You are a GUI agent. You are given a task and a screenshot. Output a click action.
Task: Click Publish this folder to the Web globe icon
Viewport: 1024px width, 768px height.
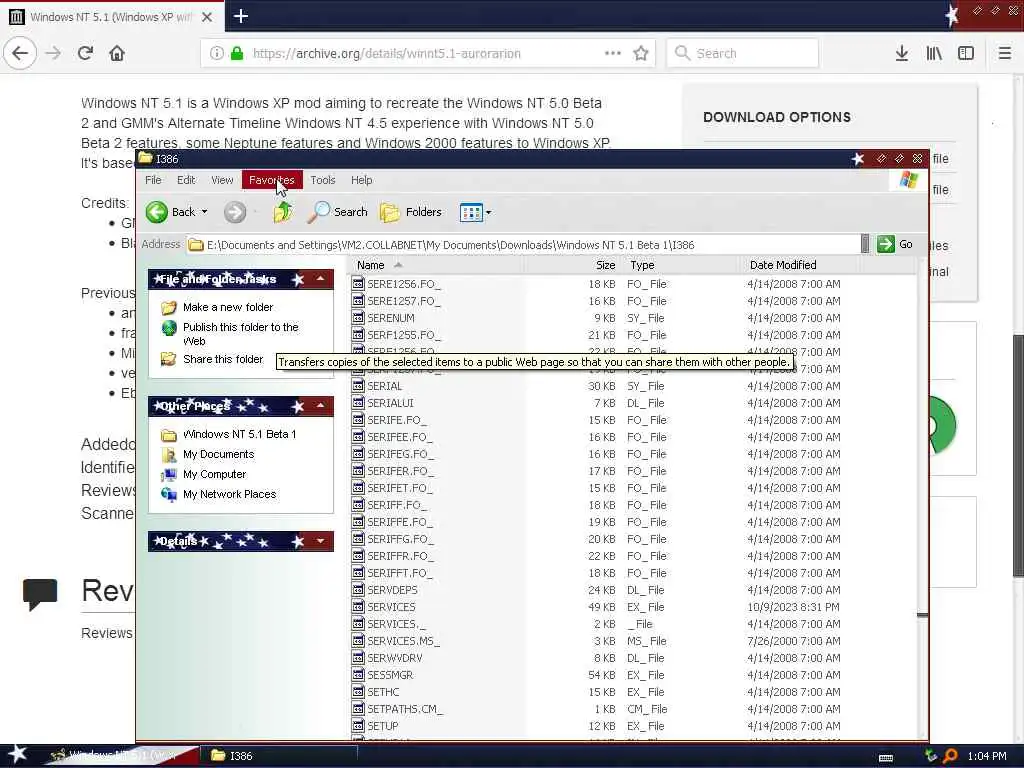(x=169, y=327)
